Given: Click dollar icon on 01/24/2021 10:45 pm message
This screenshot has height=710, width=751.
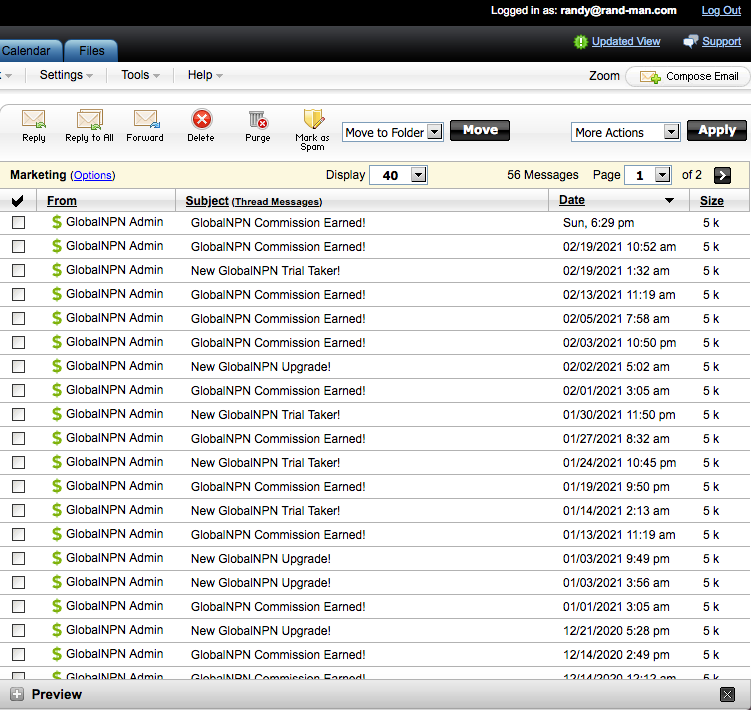Looking at the screenshot, I should (57, 462).
